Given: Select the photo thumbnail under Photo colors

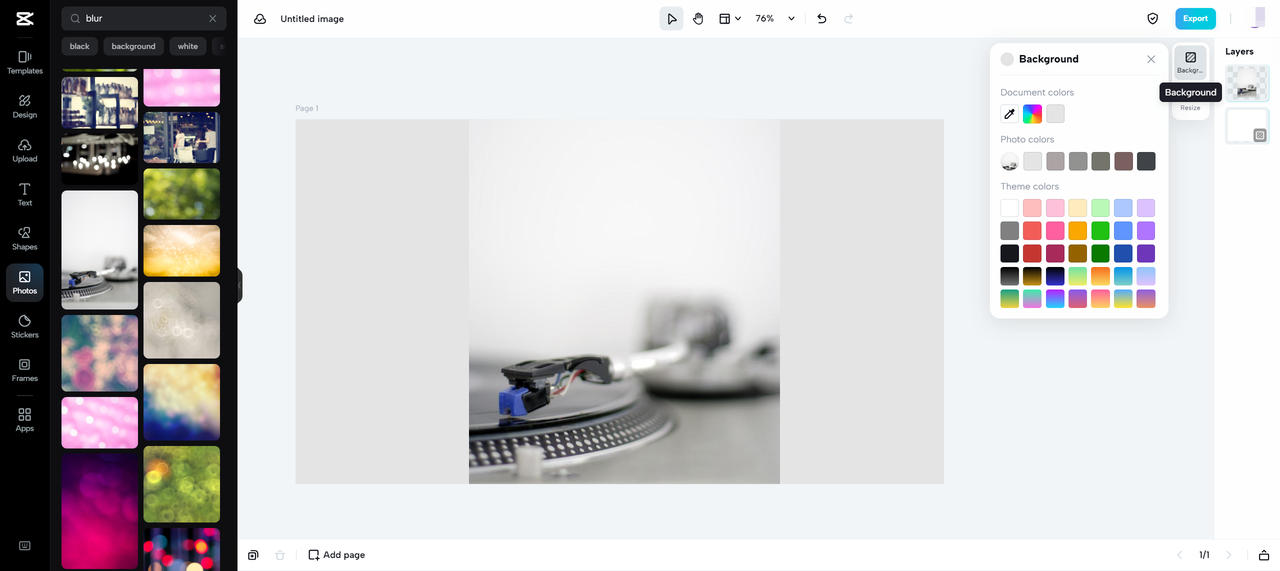Looking at the screenshot, I should click(x=1010, y=161).
